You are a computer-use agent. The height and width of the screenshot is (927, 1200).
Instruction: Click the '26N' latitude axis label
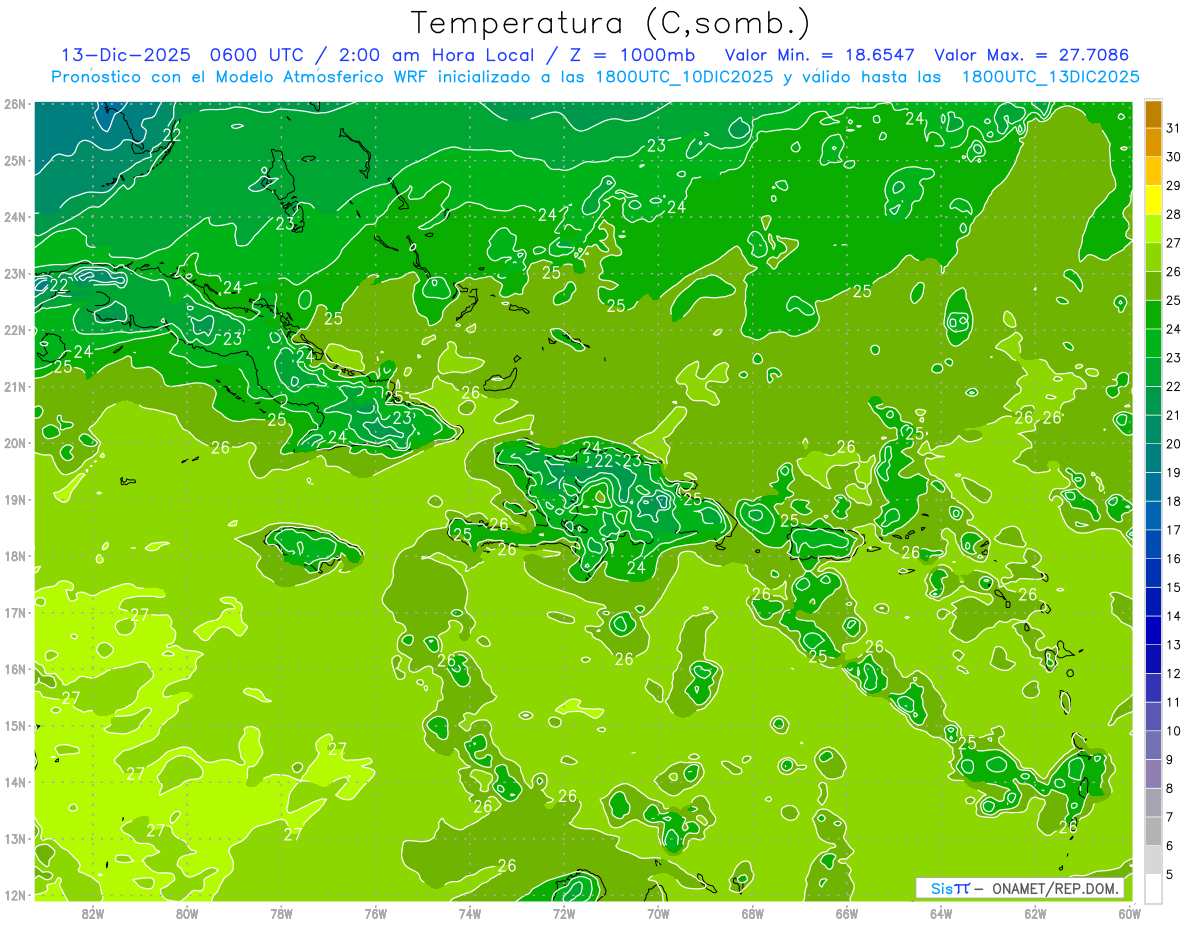(16, 104)
